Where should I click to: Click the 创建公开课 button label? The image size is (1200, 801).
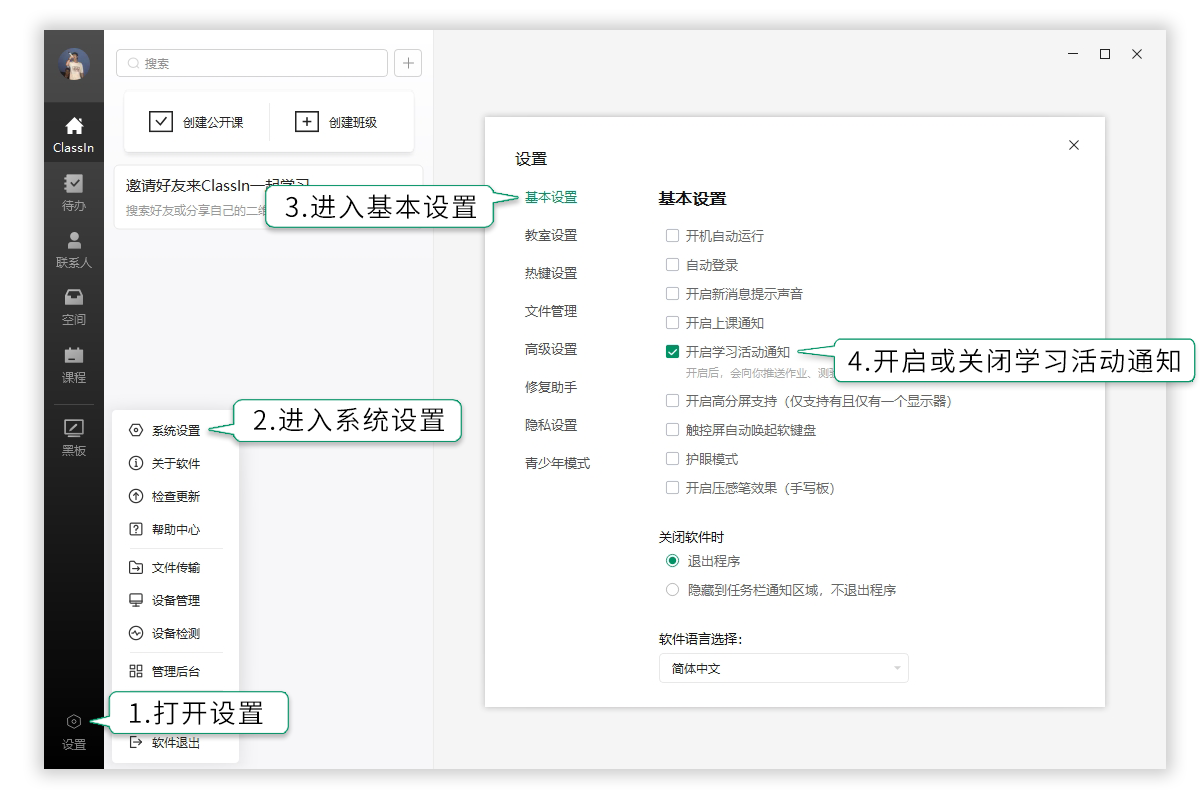tap(213, 122)
